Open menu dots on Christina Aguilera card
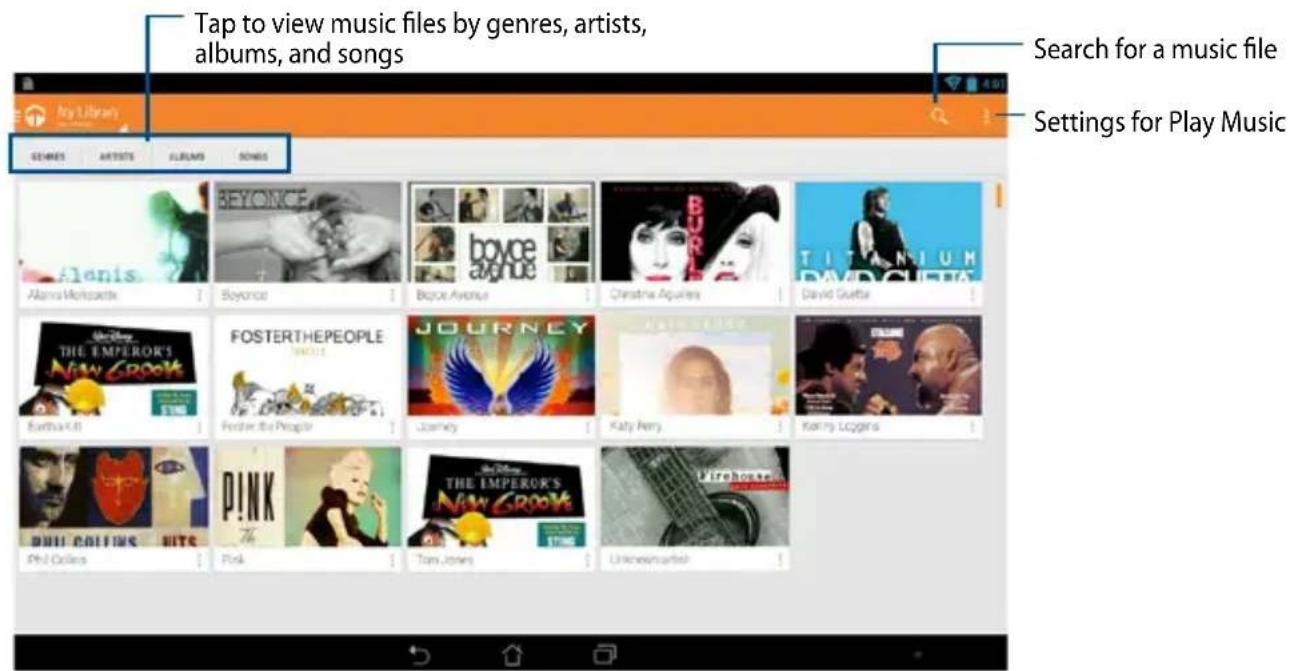Screen dimensions: 1290x671 coord(779,295)
